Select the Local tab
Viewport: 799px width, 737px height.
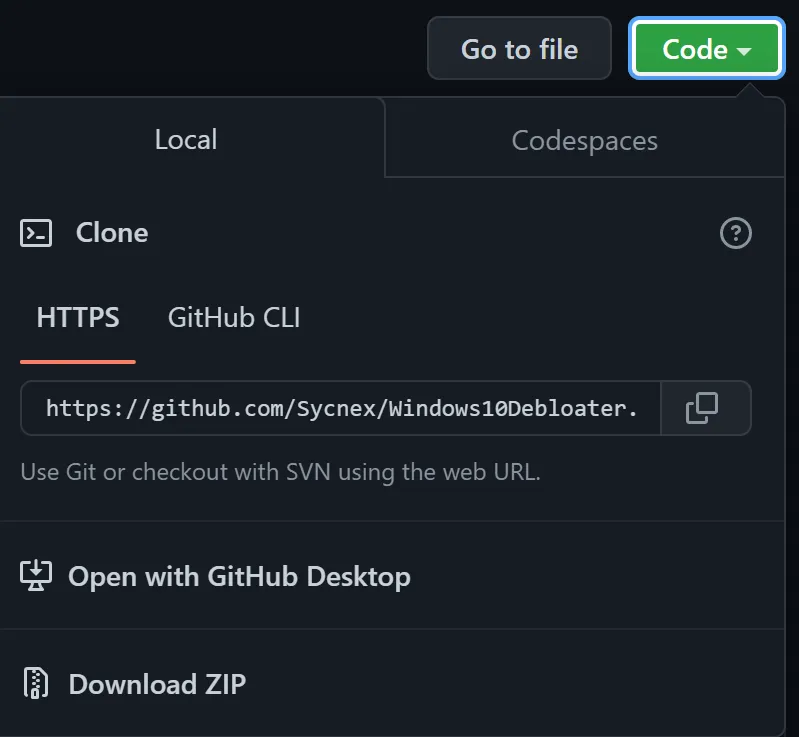[187, 139]
